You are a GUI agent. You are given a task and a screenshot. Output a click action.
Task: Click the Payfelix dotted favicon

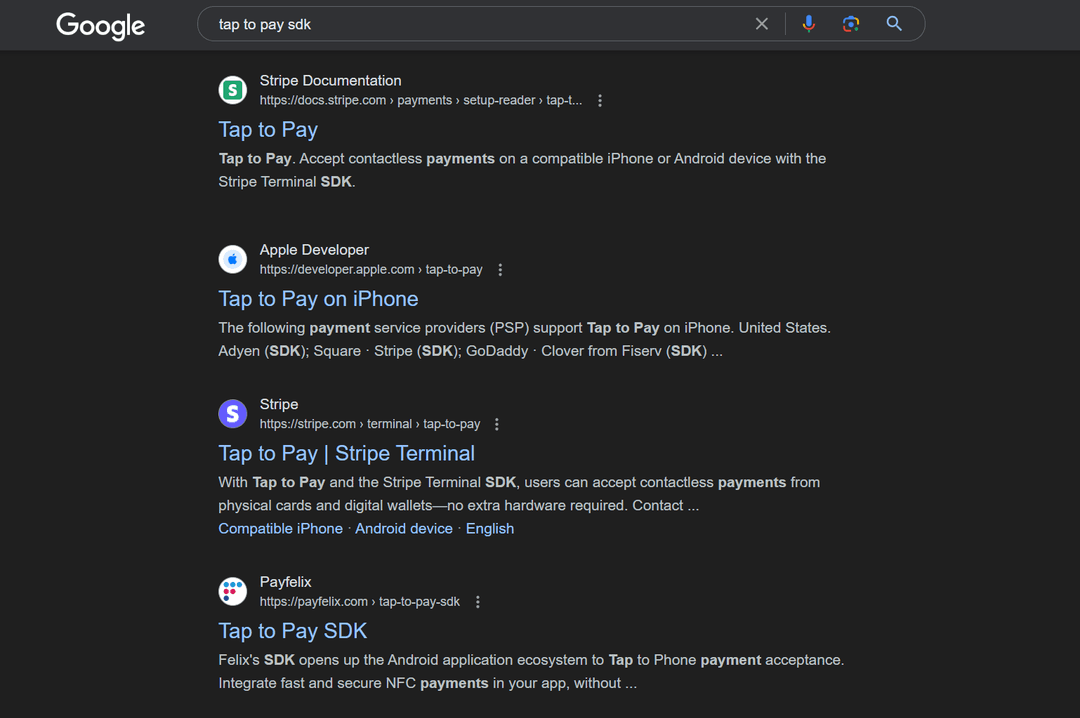(233, 591)
